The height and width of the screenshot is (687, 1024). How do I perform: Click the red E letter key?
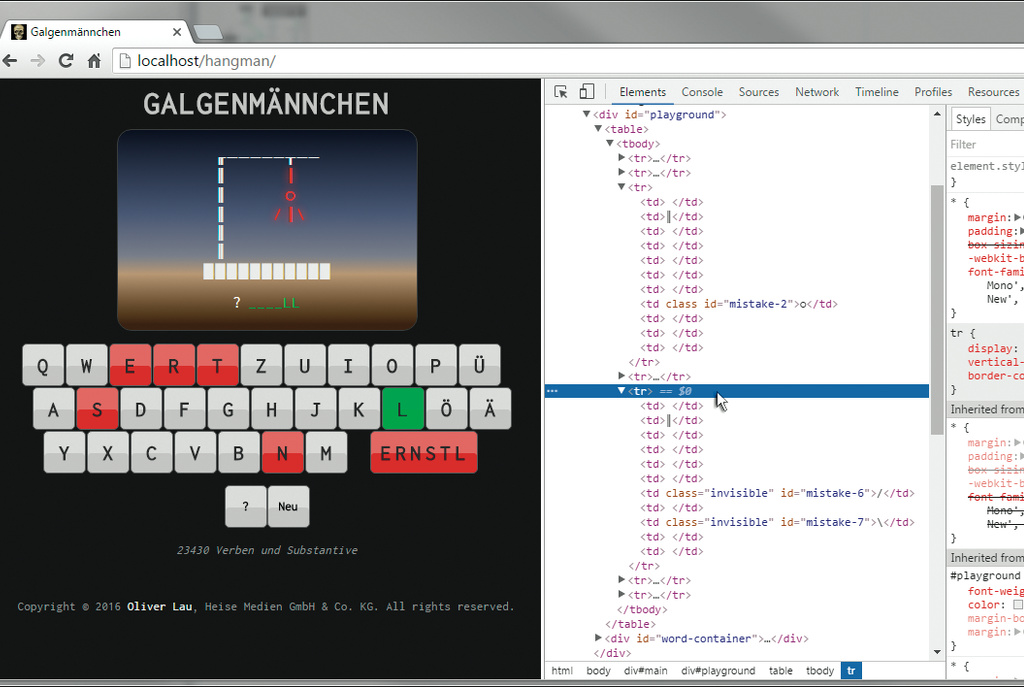click(x=130, y=365)
